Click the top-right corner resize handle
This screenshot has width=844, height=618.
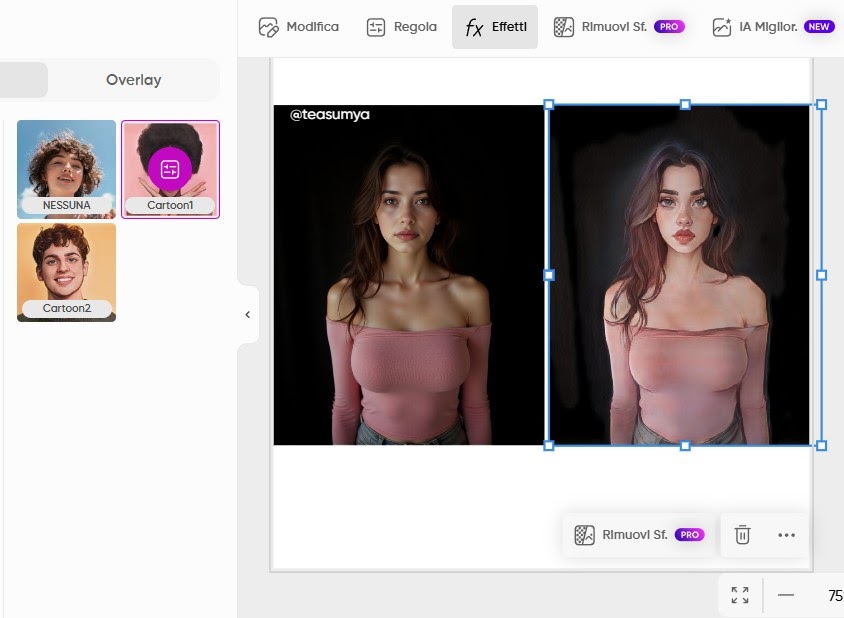(x=822, y=104)
